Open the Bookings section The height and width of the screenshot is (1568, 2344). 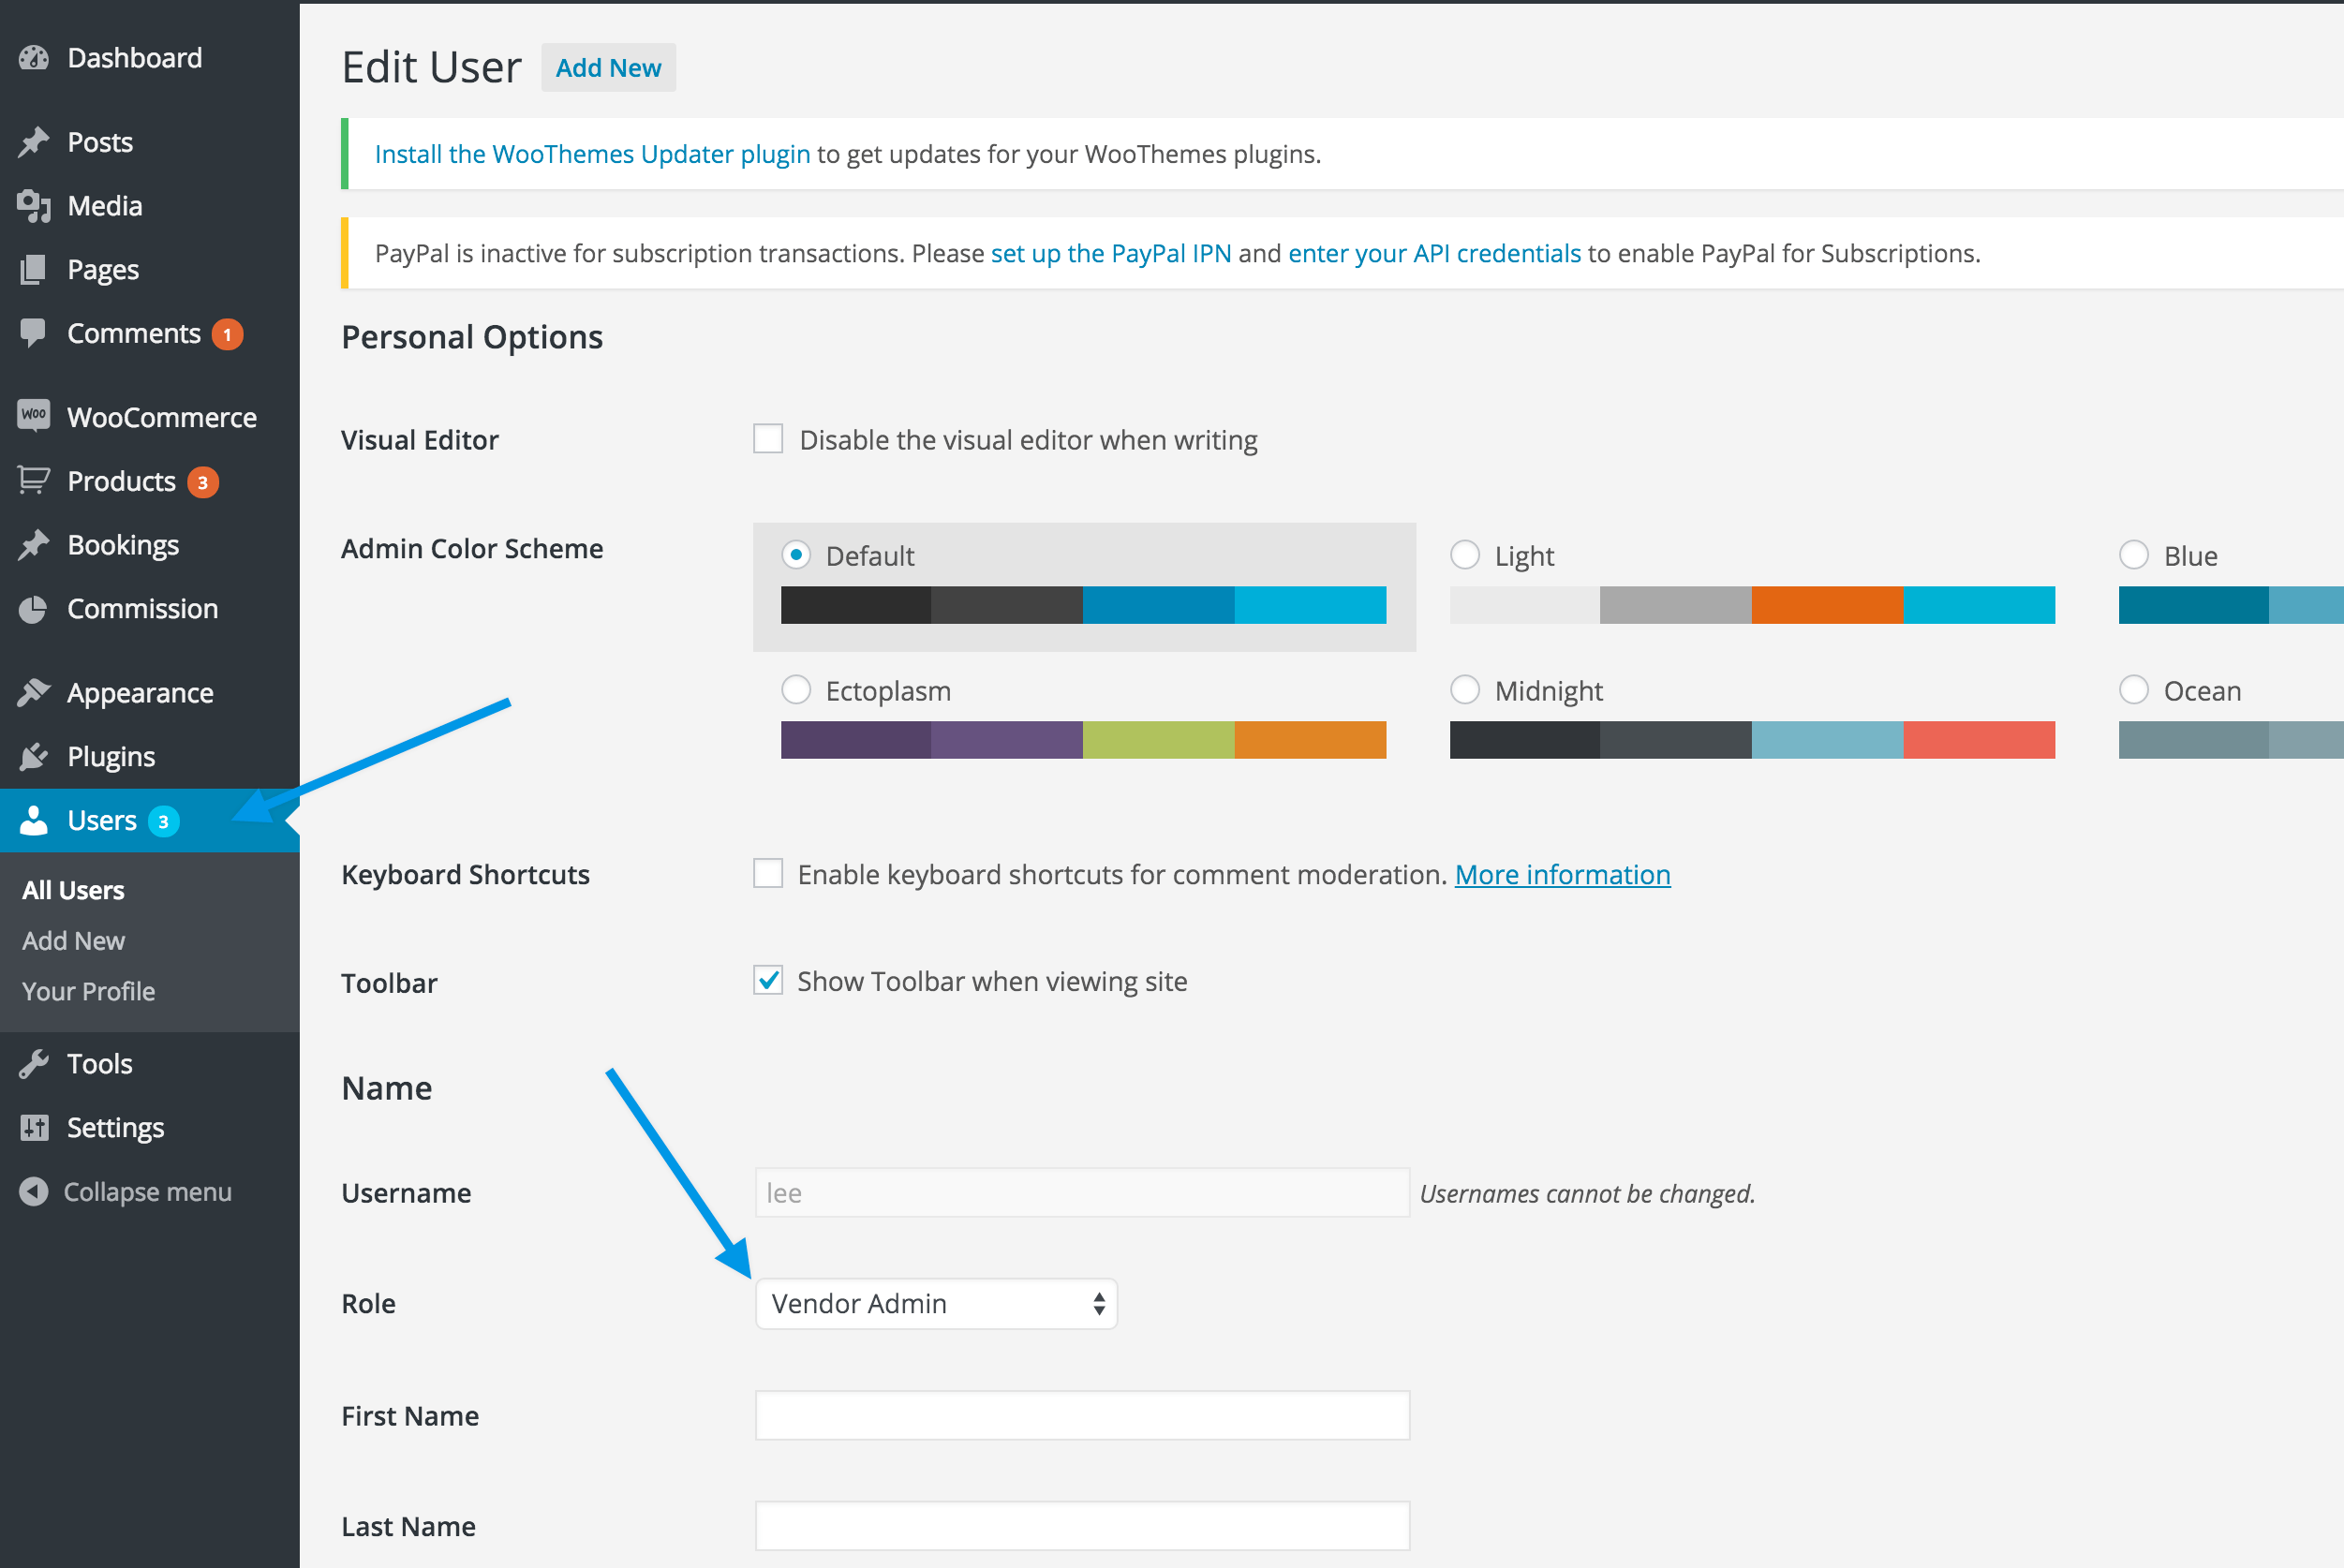tap(122, 544)
